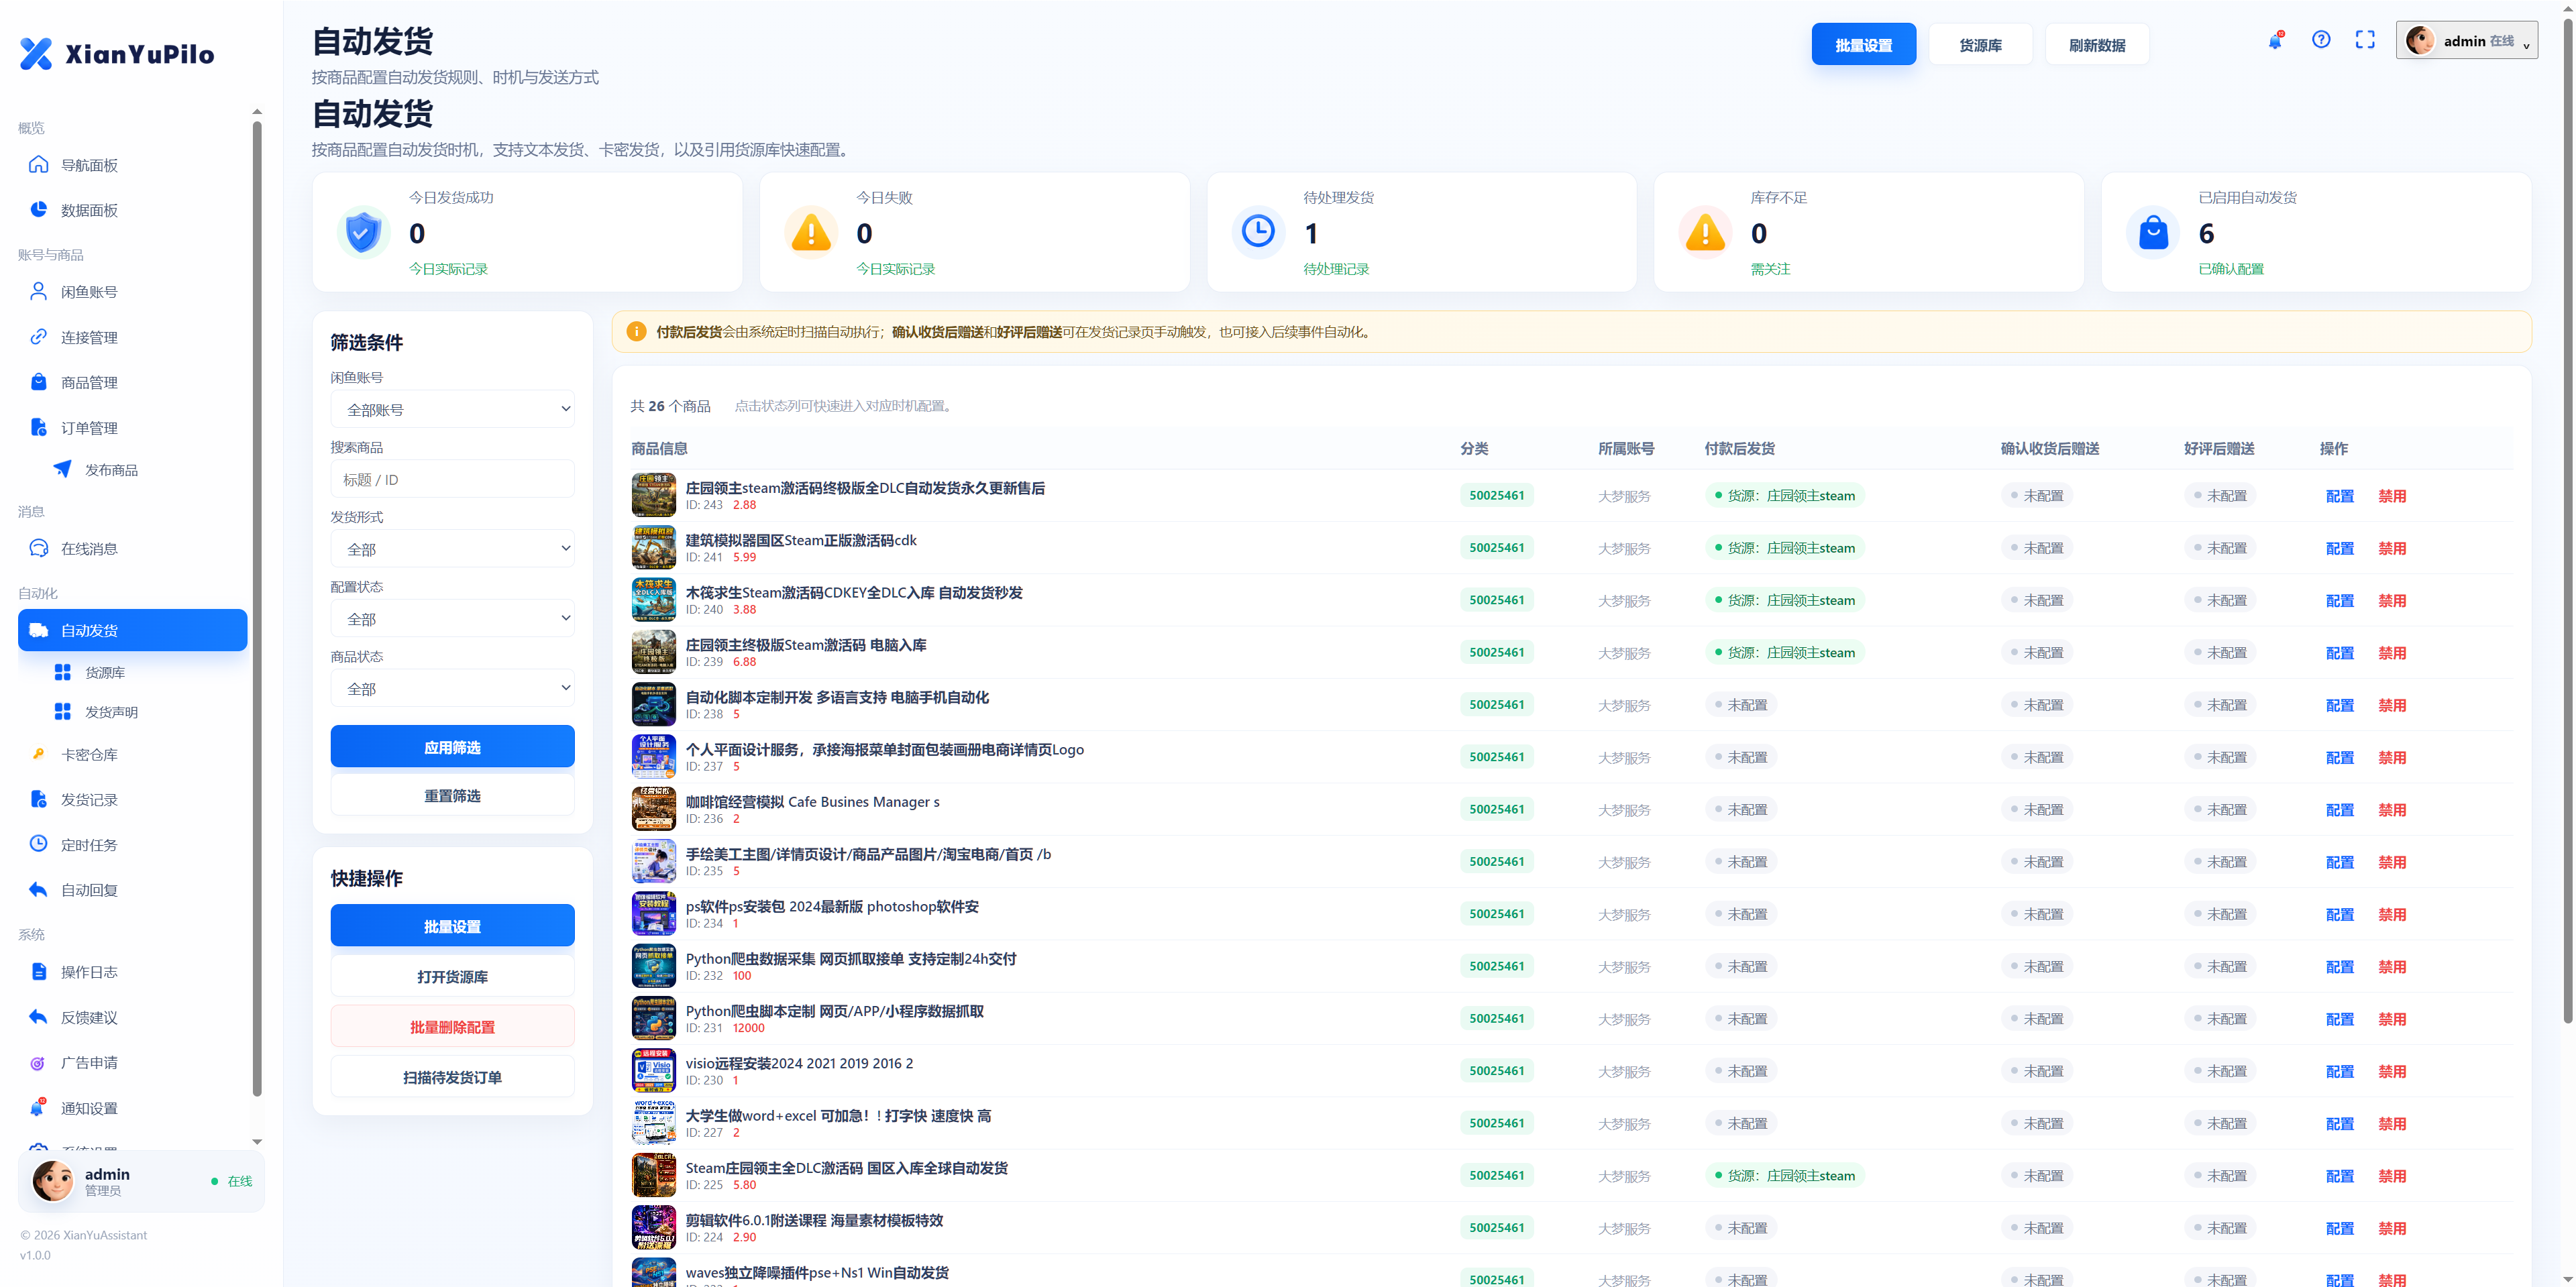Click the arrow icon for 反馈建议
Screen dimensions: 2576x1287
point(38,1017)
